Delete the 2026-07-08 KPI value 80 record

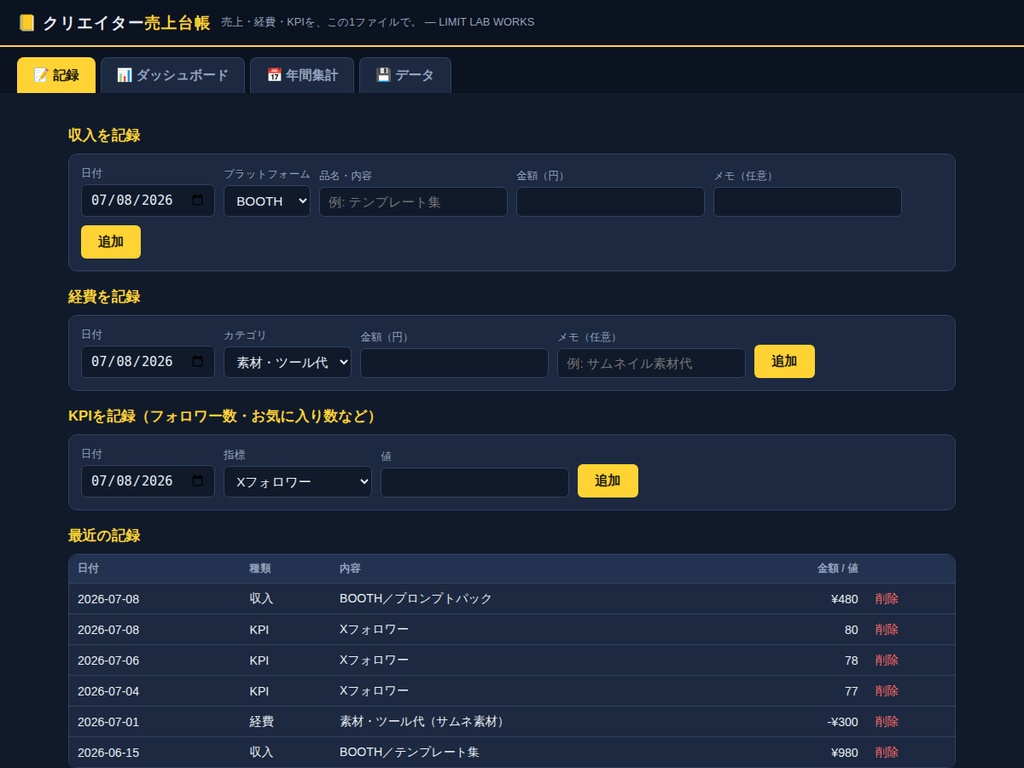coord(886,630)
